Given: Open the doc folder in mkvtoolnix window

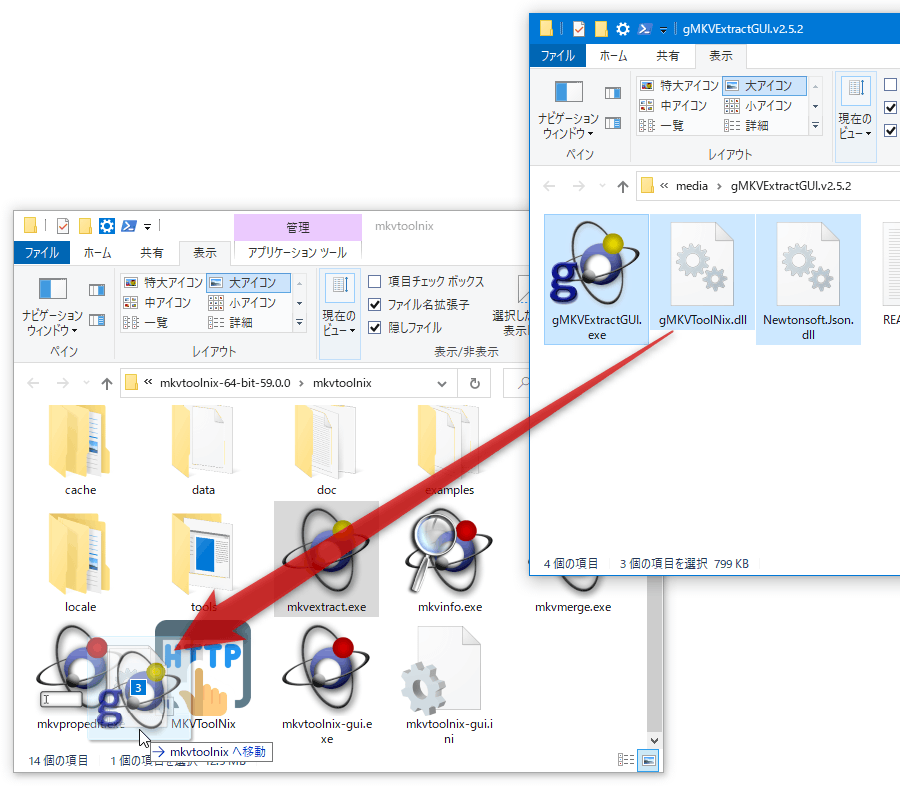Looking at the screenshot, I should (x=326, y=442).
